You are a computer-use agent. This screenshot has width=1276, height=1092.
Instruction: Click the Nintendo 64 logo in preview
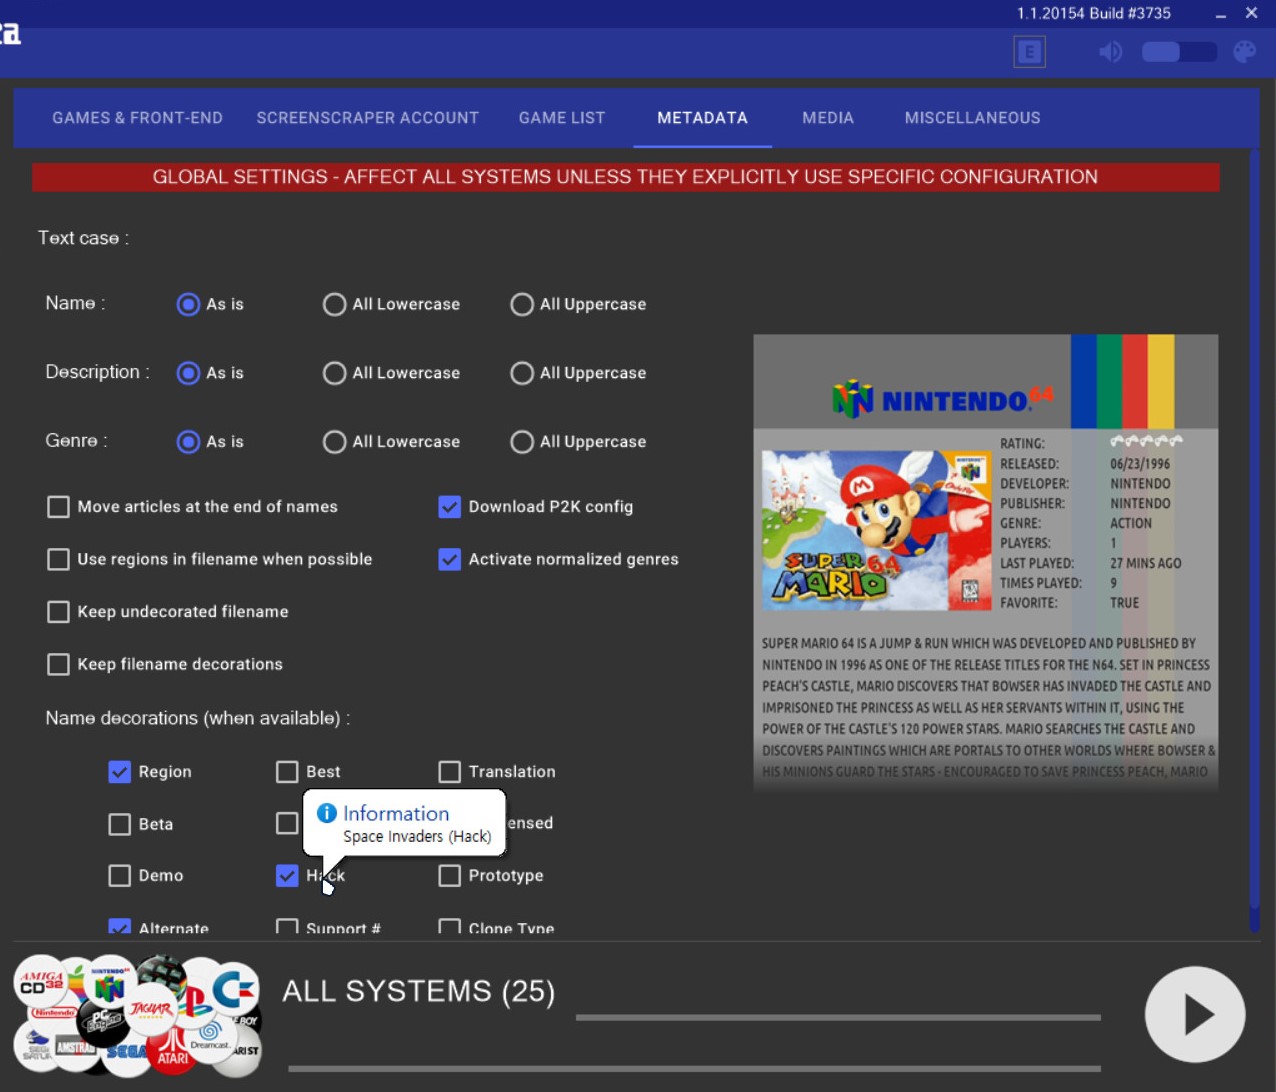(942, 399)
